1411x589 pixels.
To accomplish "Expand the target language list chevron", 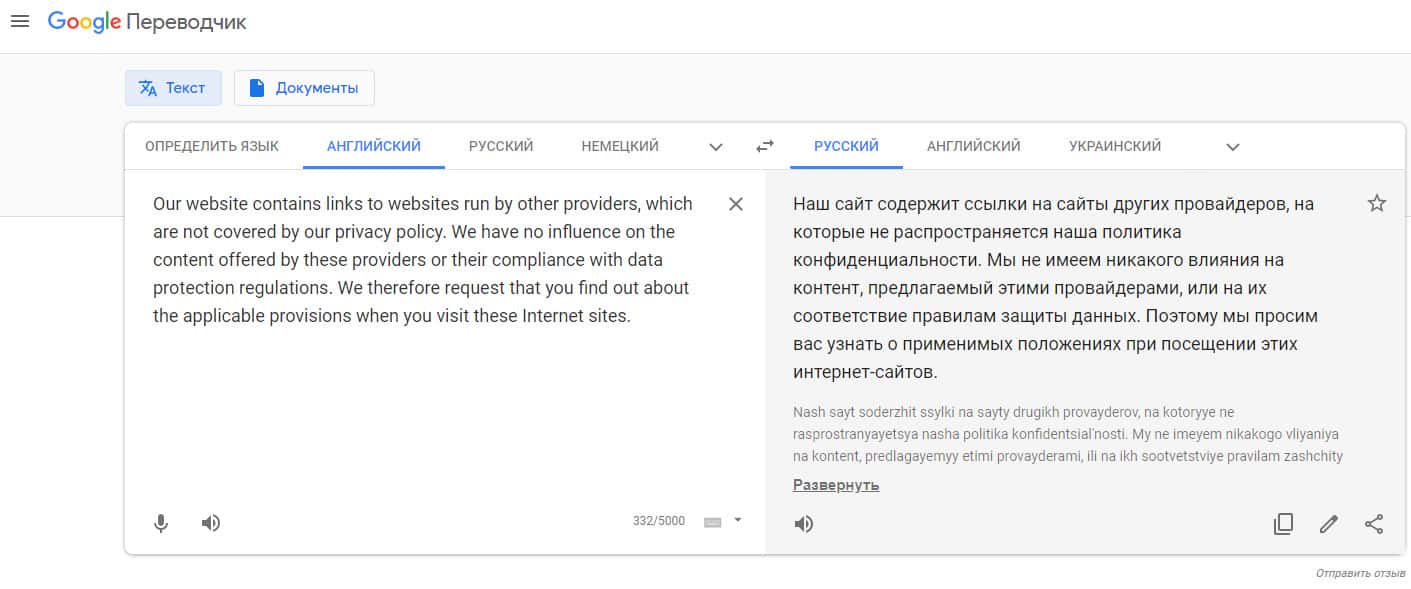I will click(x=1233, y=147).
